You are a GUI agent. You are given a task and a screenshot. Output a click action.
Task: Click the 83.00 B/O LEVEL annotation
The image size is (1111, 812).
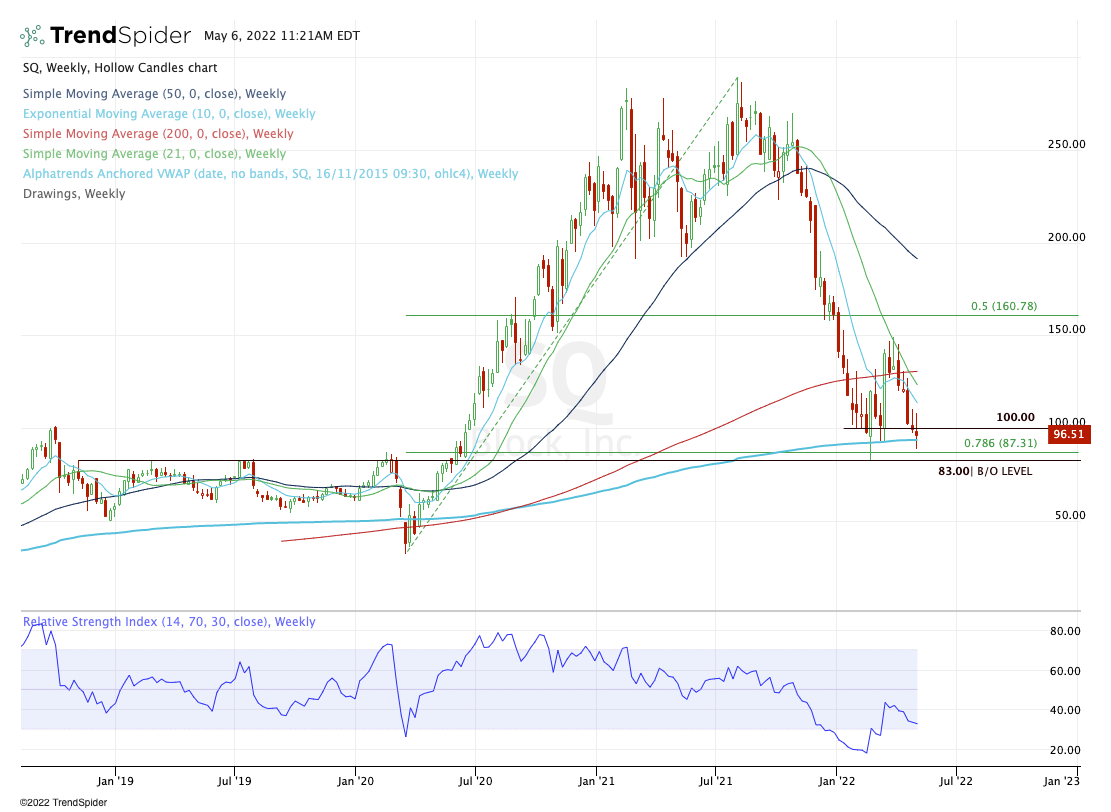pos(985,471)
